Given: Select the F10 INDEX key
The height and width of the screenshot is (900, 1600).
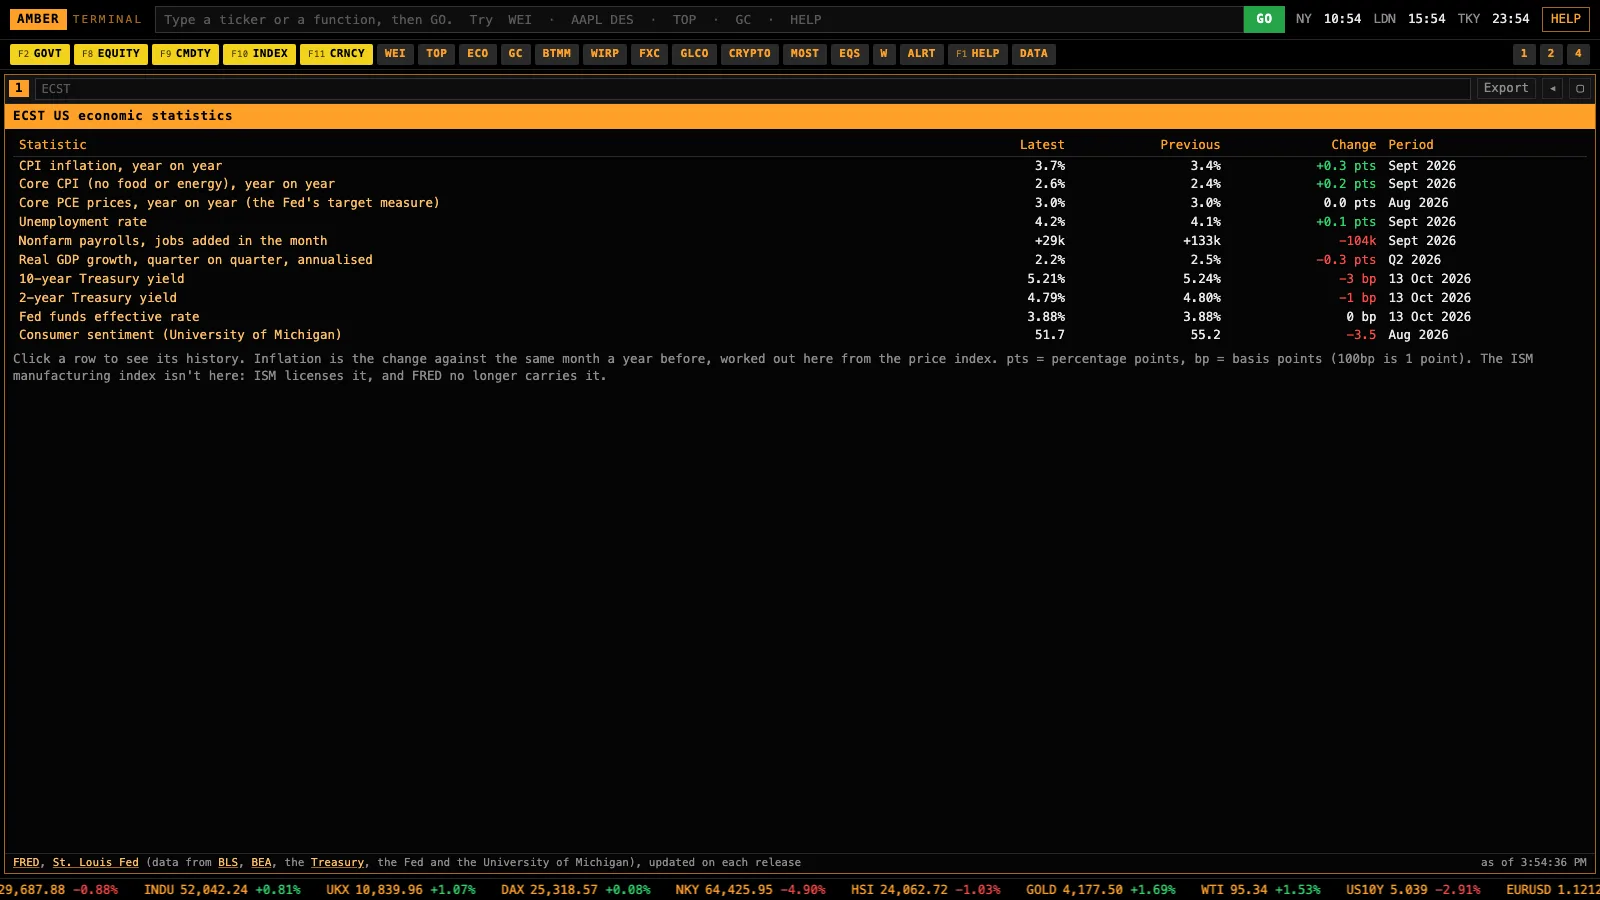Looking at the screenshot, I should tap(259, 54).
